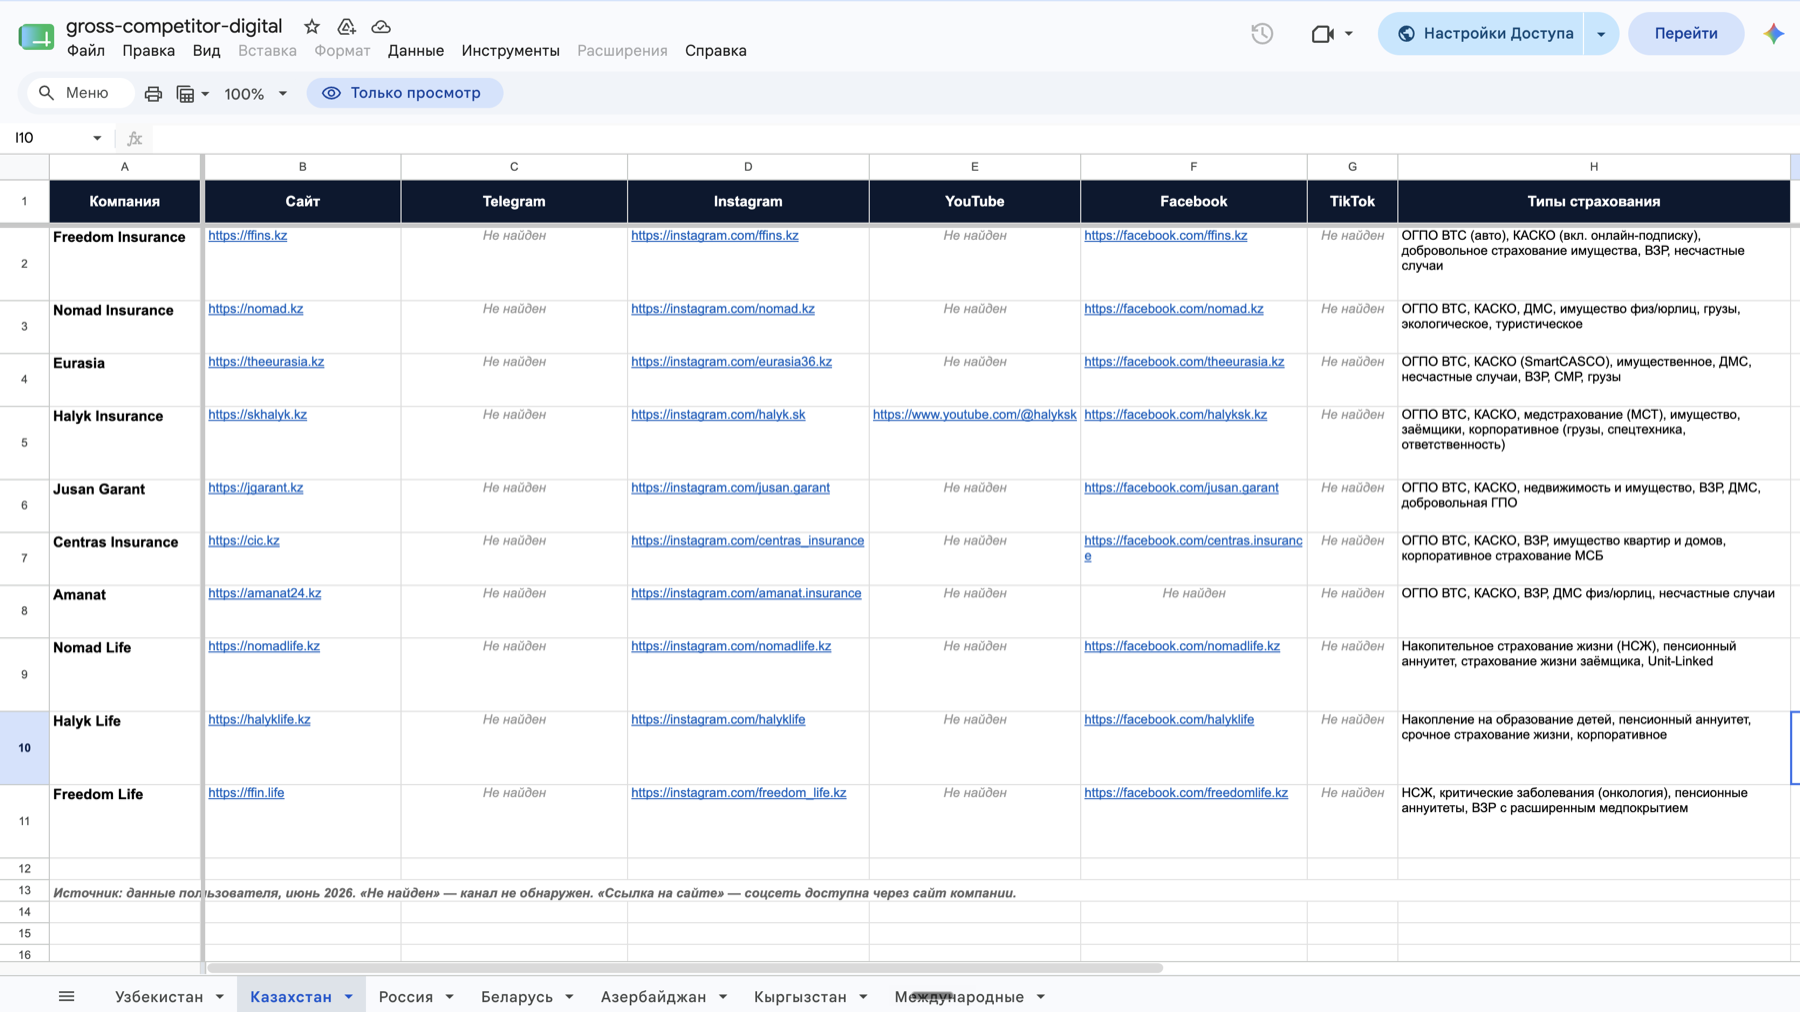The image size is (1800, 1012).
Task: Open the Вид menu
Action: click(x=206, y=51)
